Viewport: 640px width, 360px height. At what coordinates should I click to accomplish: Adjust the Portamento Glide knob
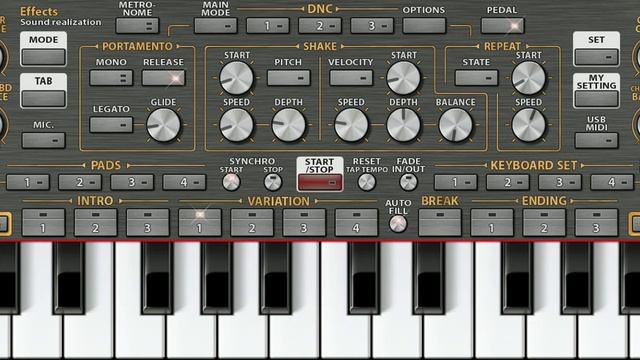click(x=163, y=125)
